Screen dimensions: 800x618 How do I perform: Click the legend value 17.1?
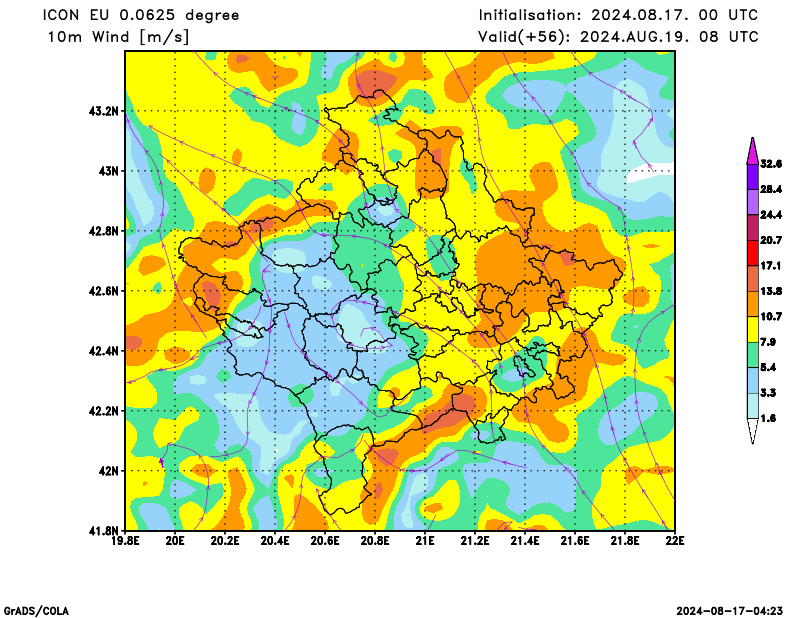coord(771,266)
